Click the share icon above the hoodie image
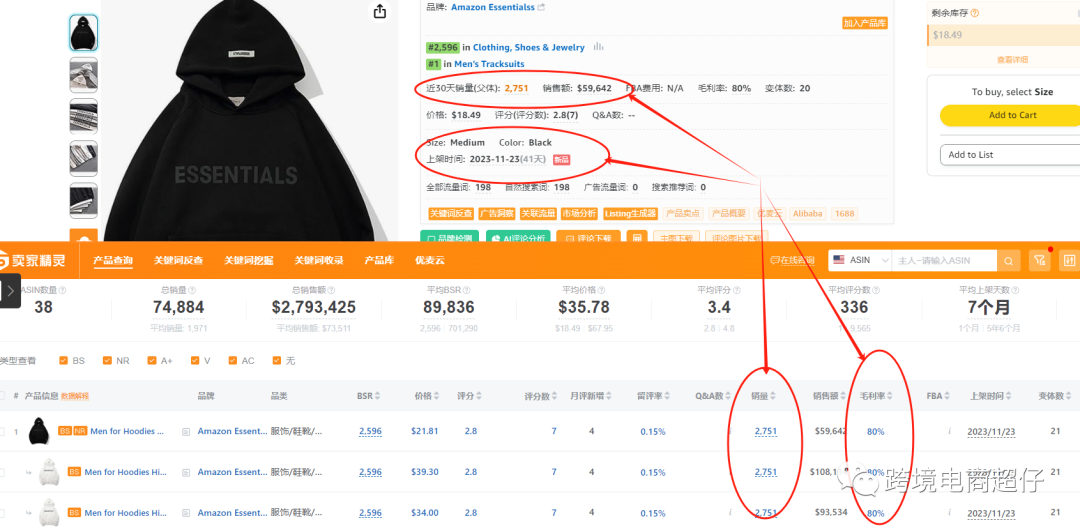 380,11
